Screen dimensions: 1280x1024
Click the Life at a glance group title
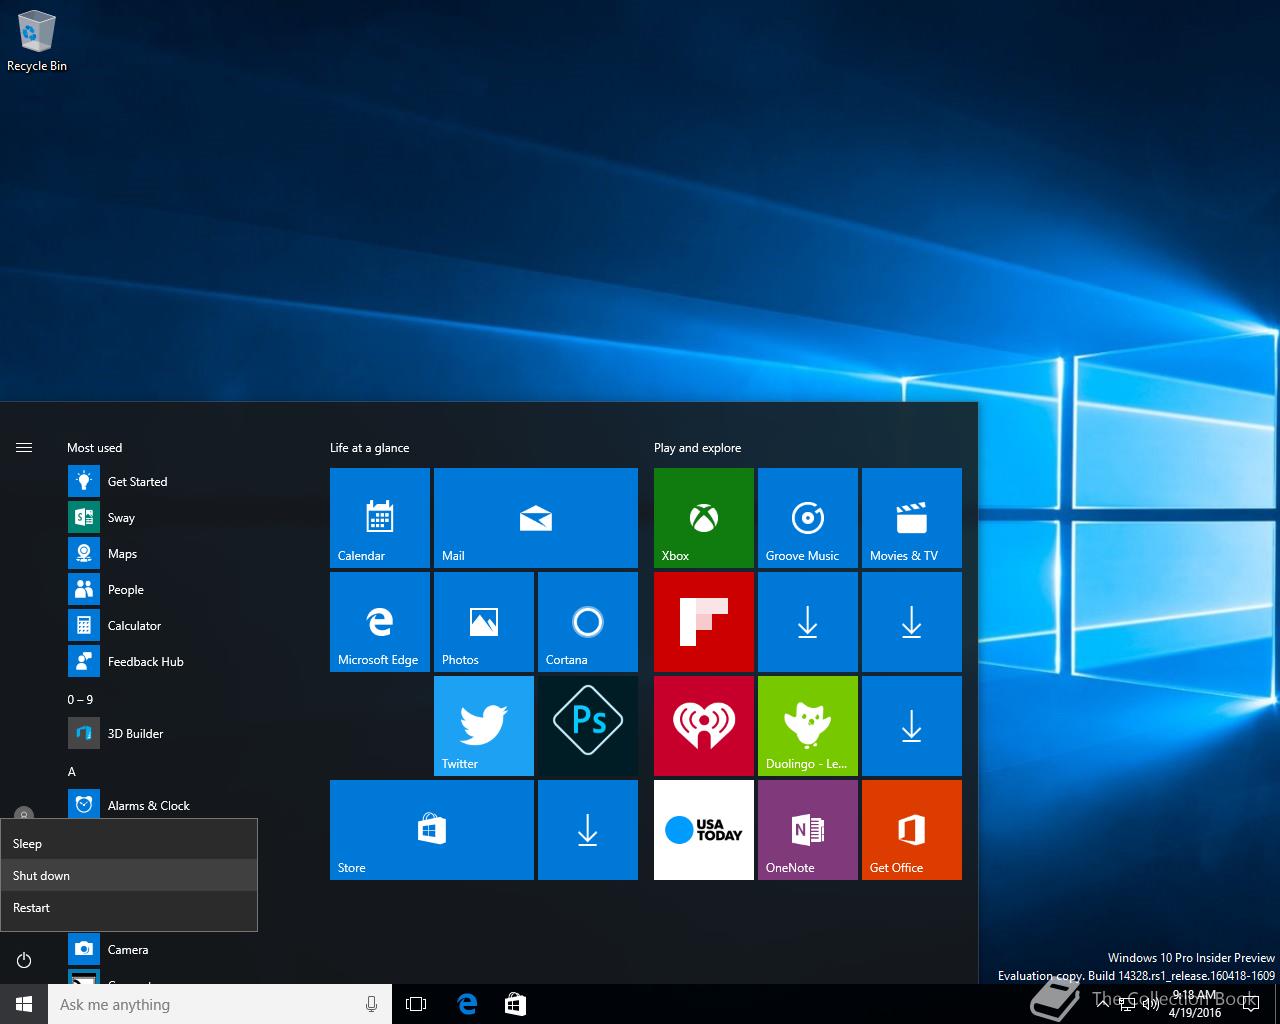369,448
